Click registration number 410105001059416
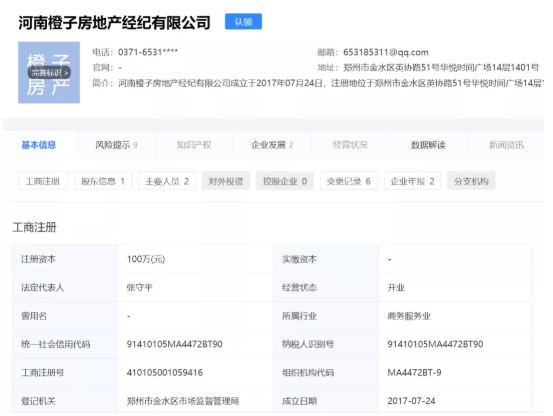The height and width of the screenshot is (416, 553). [165, 373]
